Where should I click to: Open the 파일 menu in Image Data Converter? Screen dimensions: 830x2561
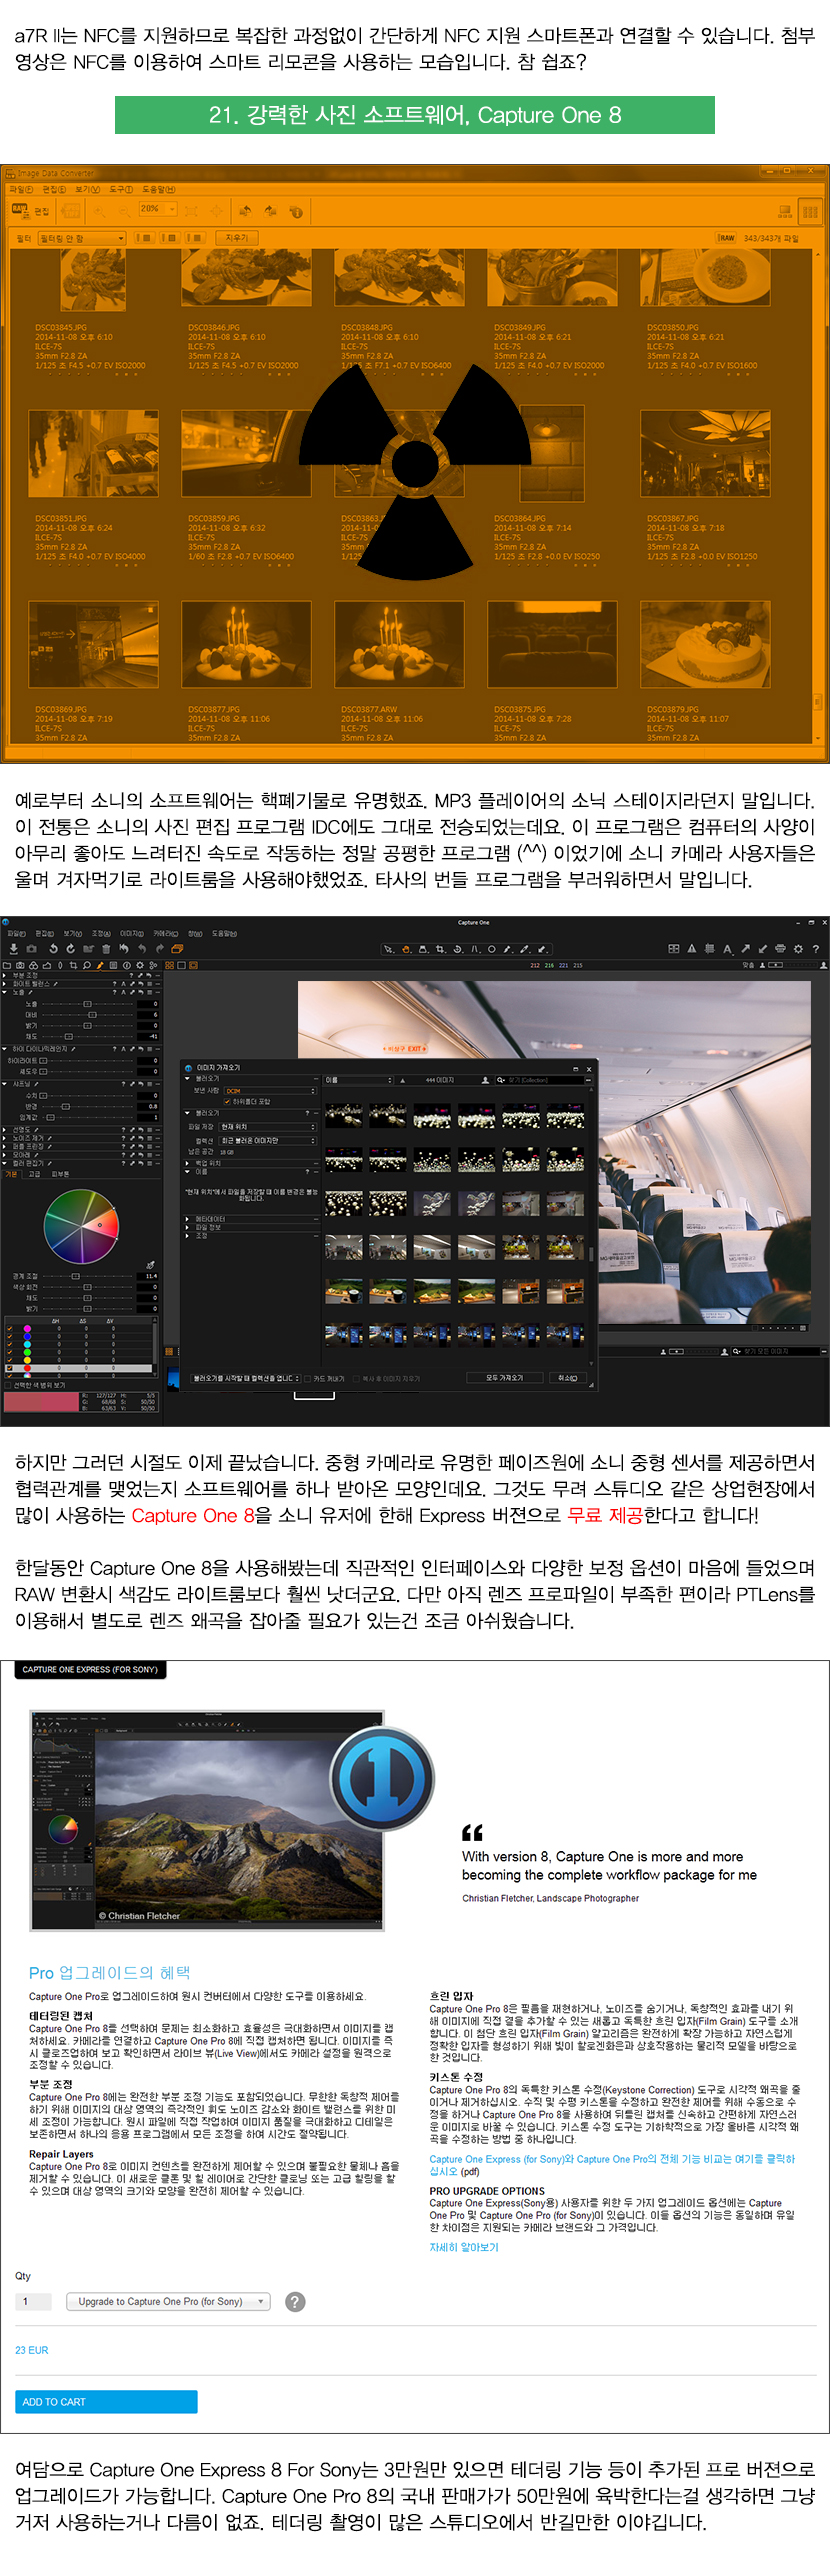click(x=20, y=189)
